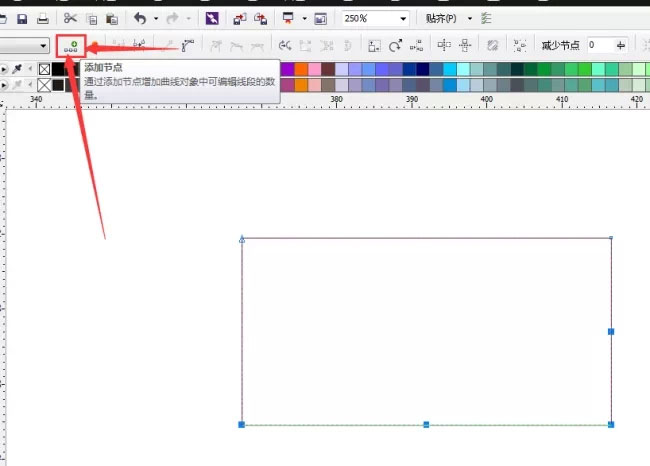Click the Convert to Curve icon

click(x=188, y=45)
